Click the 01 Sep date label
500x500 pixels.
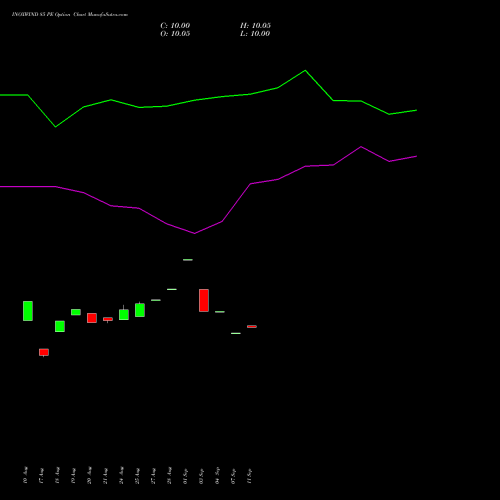click(186, 476)
